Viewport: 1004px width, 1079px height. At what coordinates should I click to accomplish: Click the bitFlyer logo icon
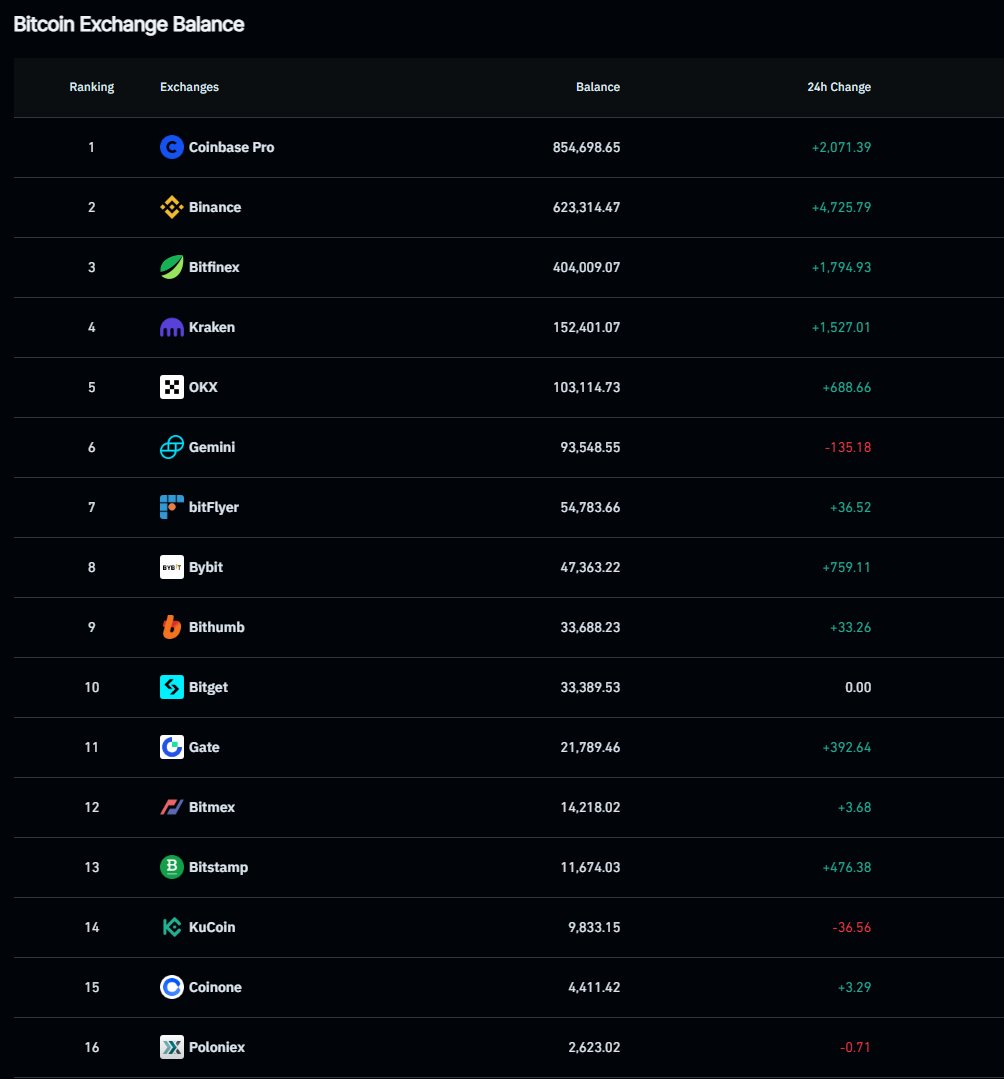pyautogui.click(x=171, y=507)
